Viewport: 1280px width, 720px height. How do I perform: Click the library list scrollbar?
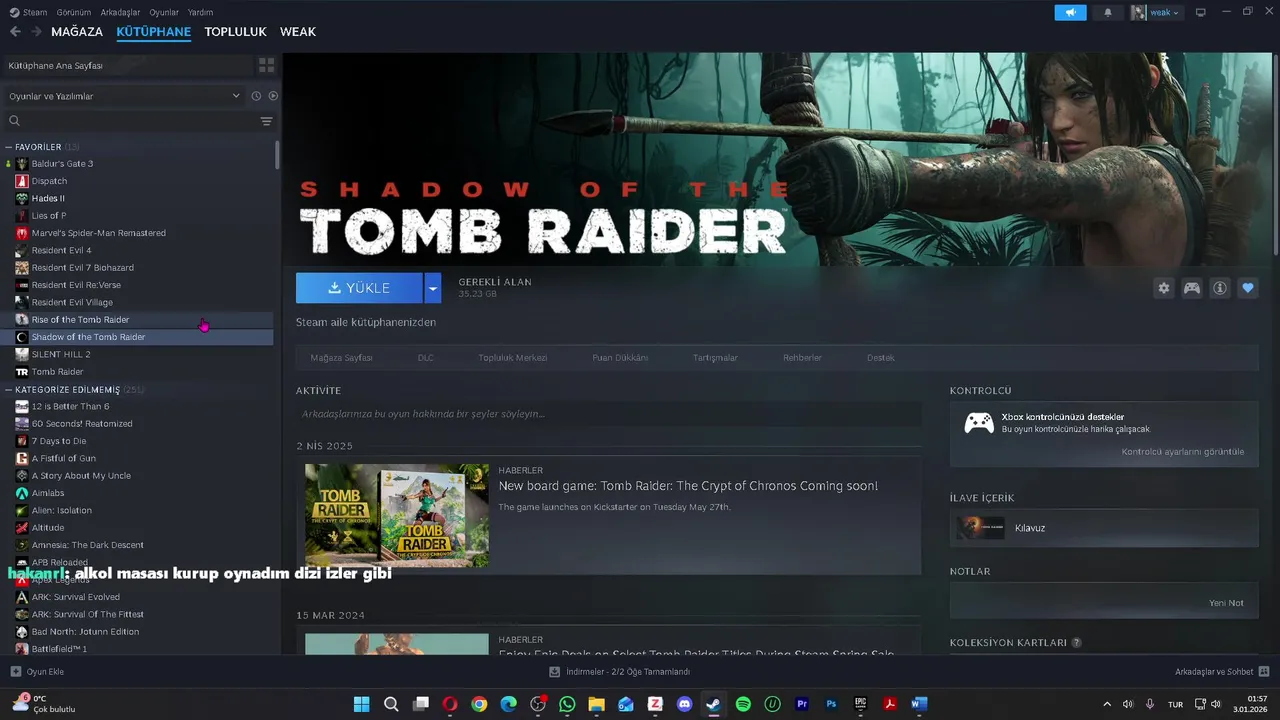277,155
